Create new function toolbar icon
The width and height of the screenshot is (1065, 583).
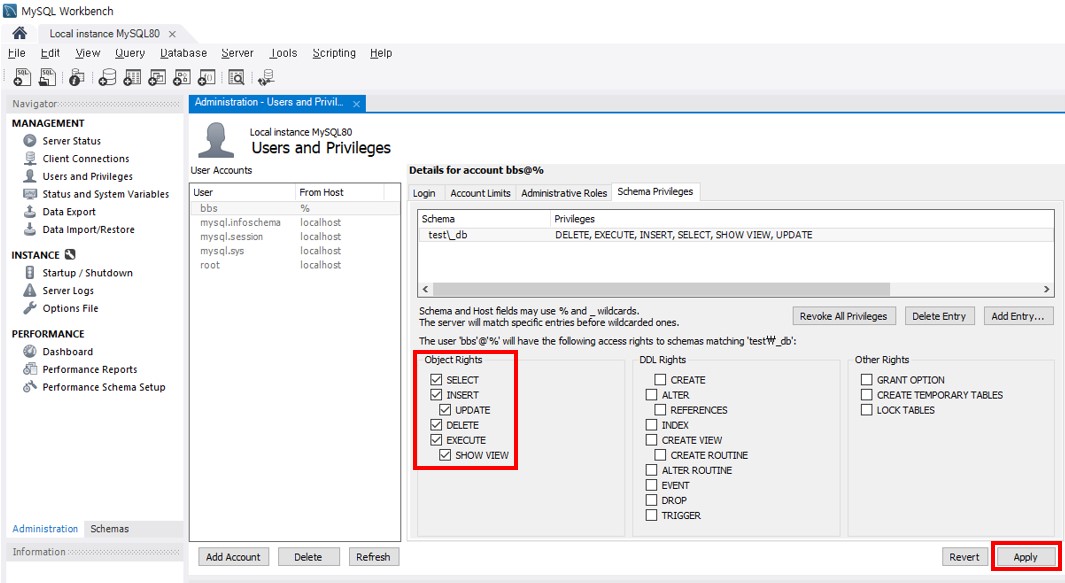click(206, 77)
